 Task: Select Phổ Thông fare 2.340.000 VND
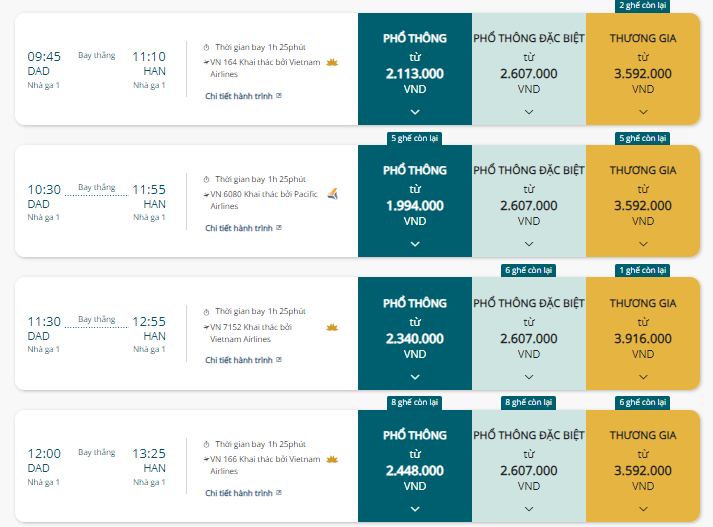[x=415, y=333]
